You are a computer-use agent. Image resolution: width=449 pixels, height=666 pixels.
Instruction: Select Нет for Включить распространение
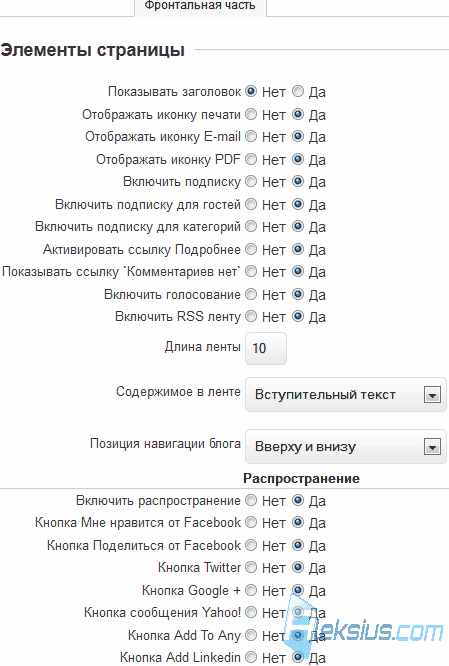coord(251,500)
